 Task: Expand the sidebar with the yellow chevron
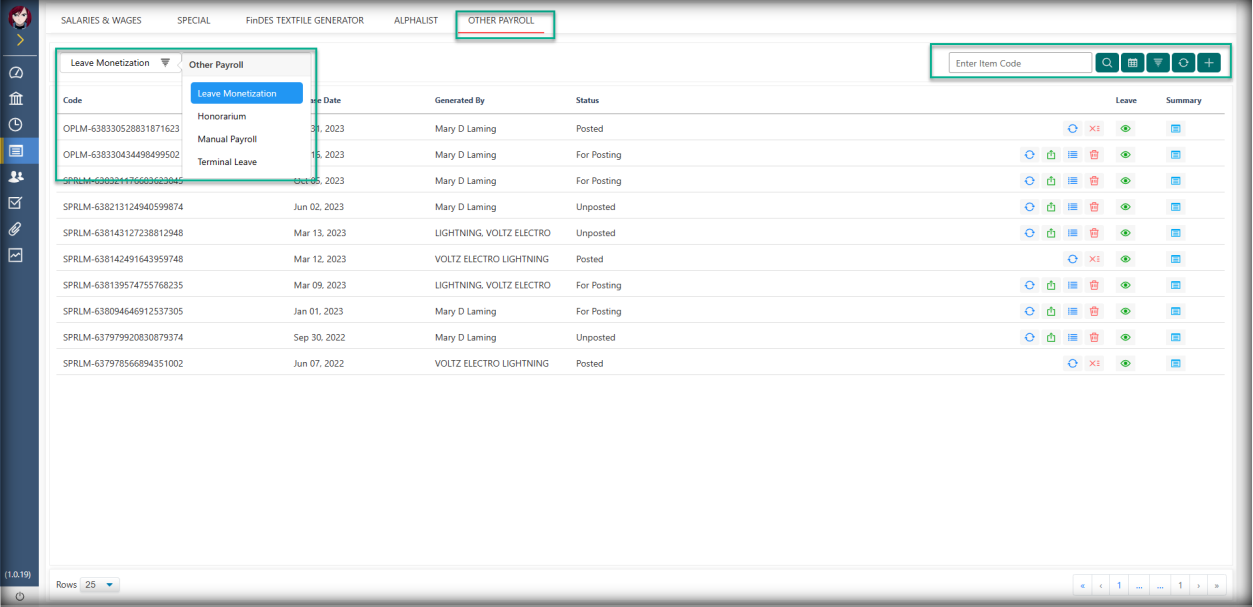click(x=19, y=41)
